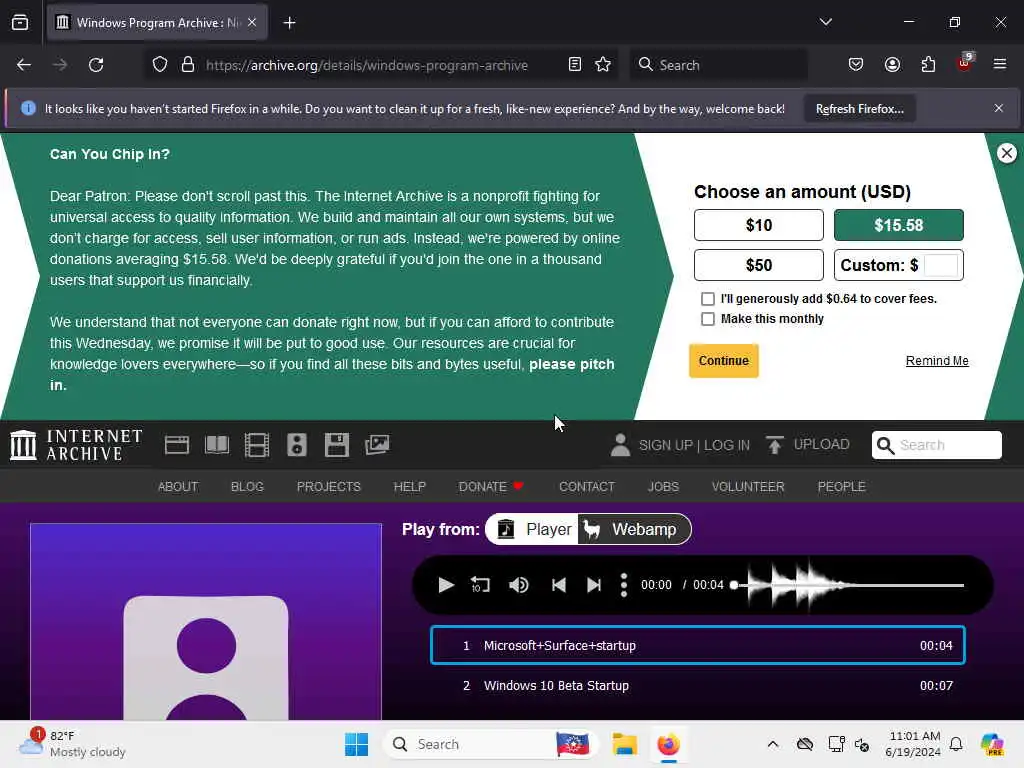The image size is (1024, 768).
Task: Click SIGN UP link
Action: click(x=665, y=445)
